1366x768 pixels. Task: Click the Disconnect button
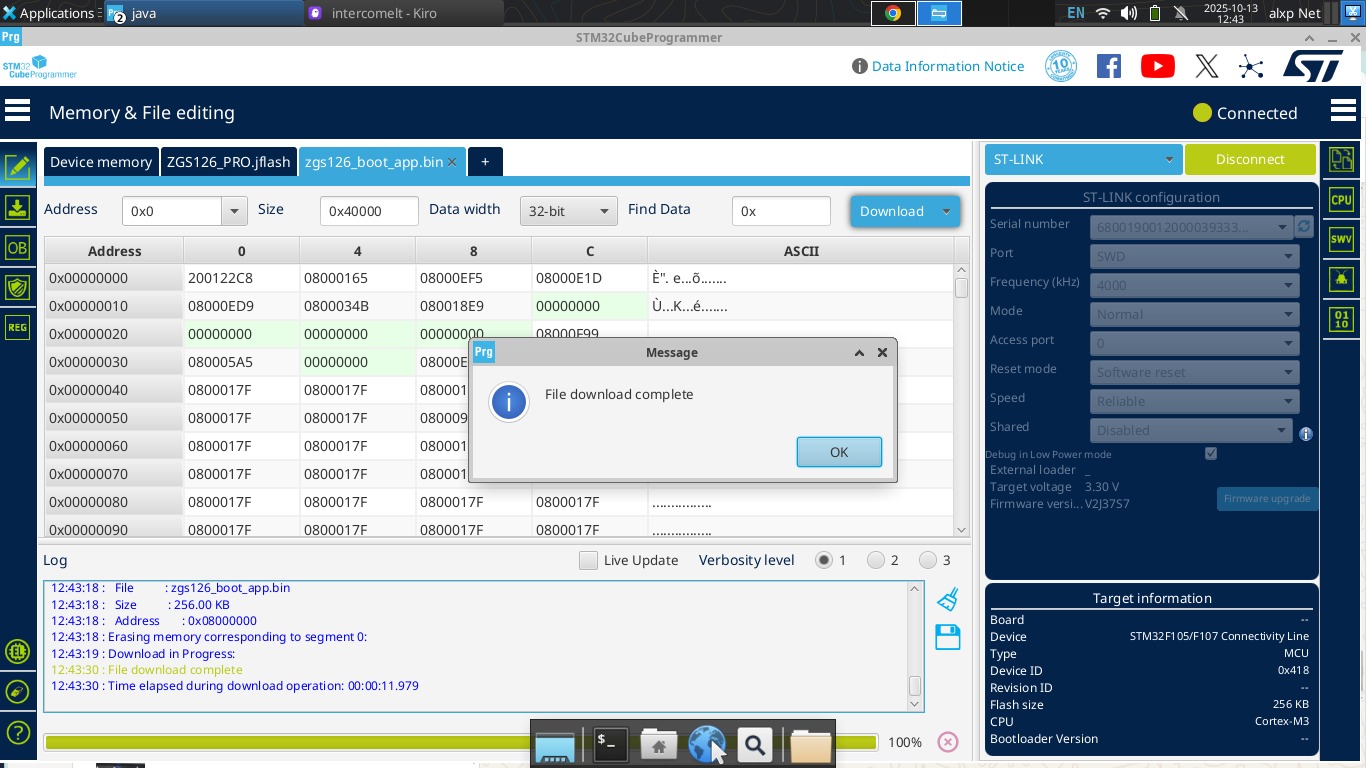pos(1250,159)
